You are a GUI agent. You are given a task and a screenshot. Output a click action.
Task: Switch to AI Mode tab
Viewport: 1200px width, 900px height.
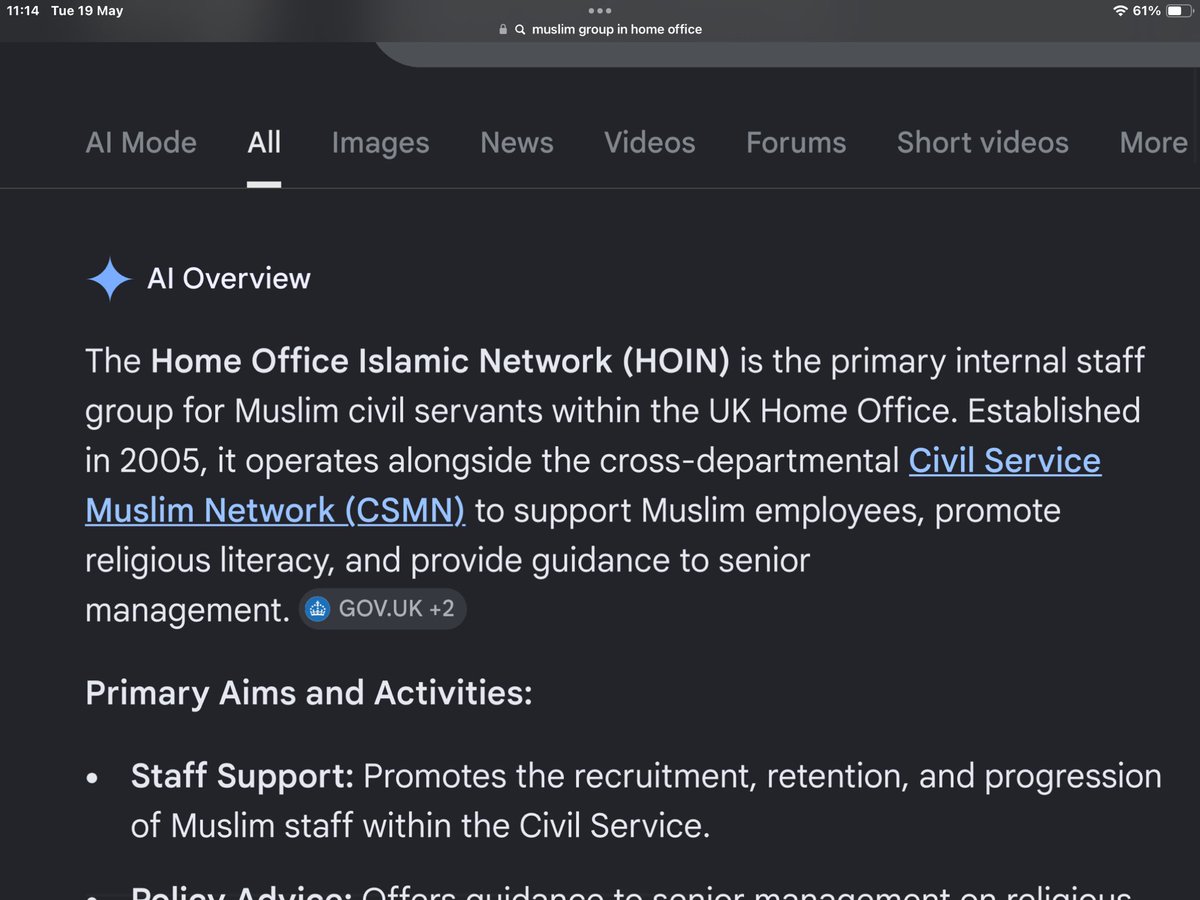point(141,143)
